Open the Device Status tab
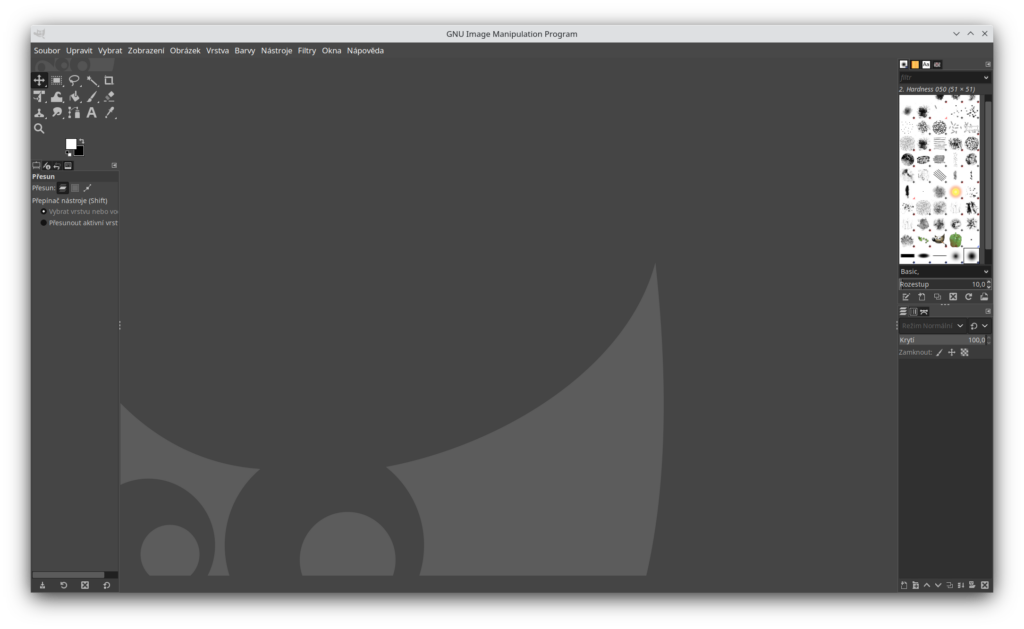The height and width of the screenshot is (629, 1024). (x=46, y=166)
